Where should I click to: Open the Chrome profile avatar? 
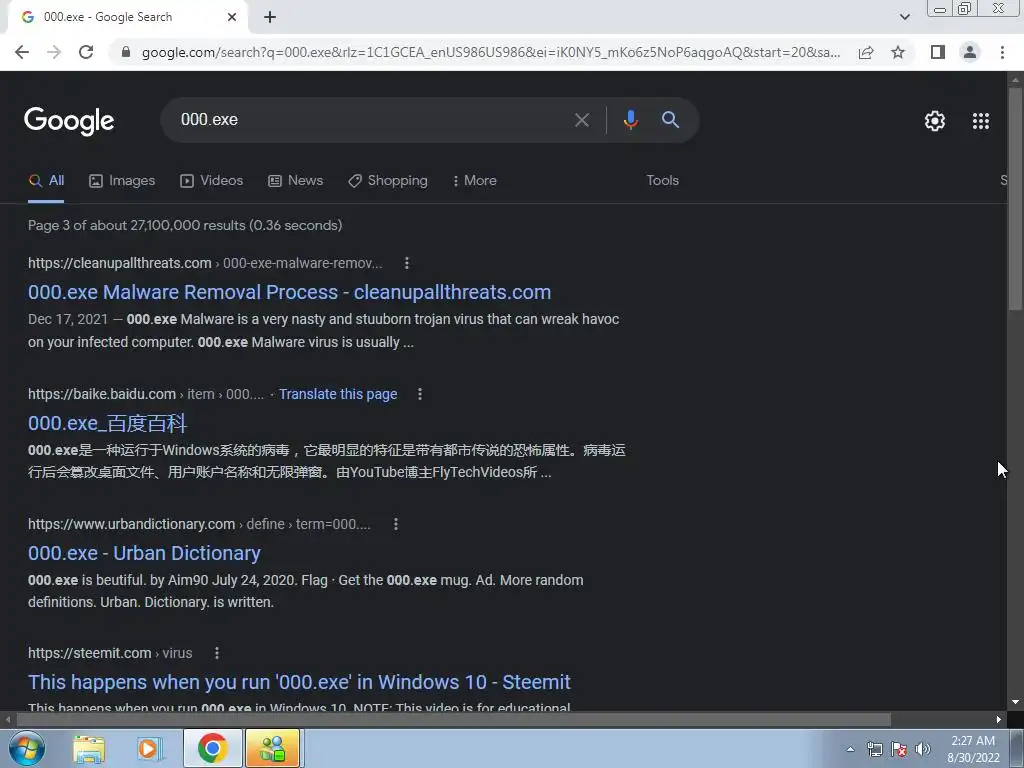click(970, 52)
